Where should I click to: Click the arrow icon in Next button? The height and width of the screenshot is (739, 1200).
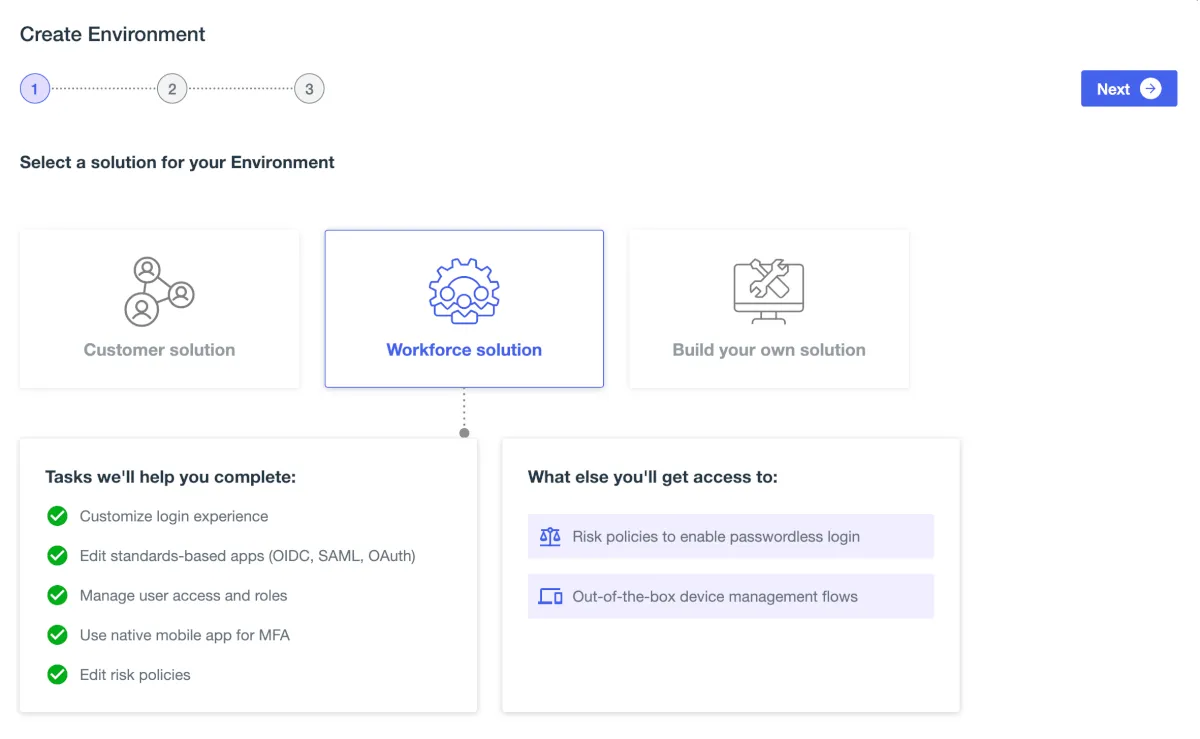tap(1151, 89)
